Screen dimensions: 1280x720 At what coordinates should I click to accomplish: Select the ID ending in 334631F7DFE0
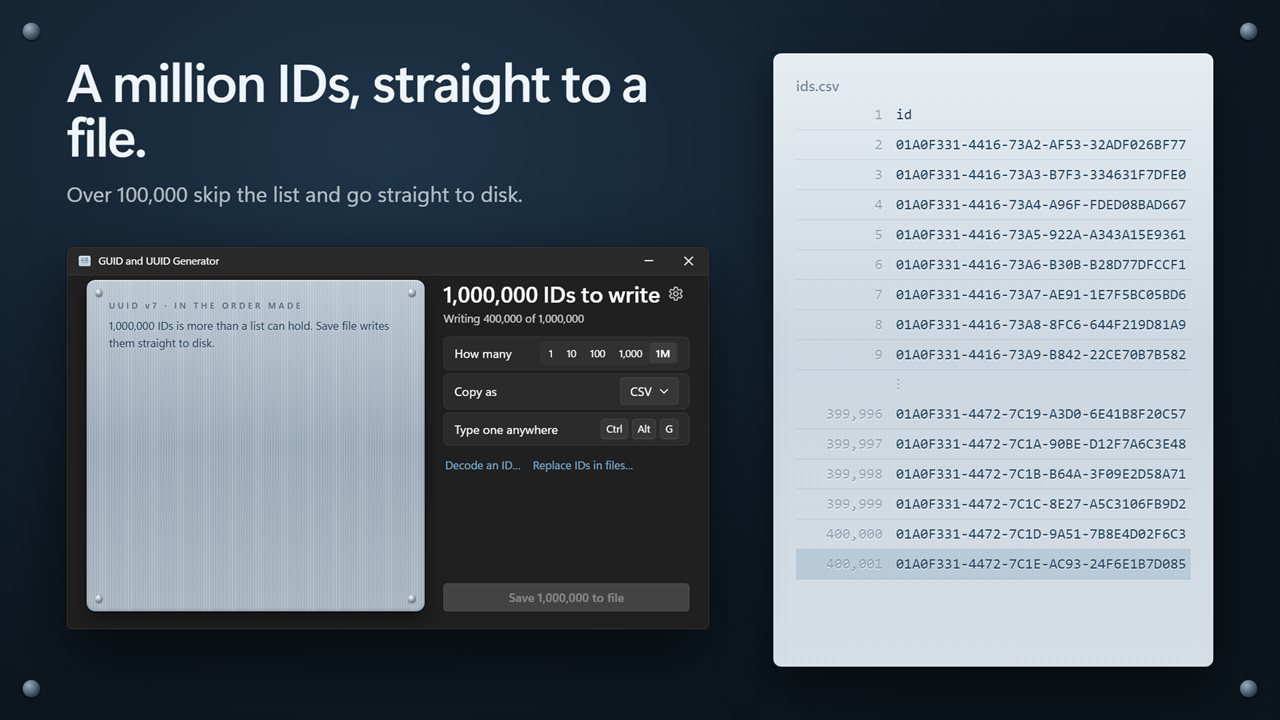tap(1041, 175)
